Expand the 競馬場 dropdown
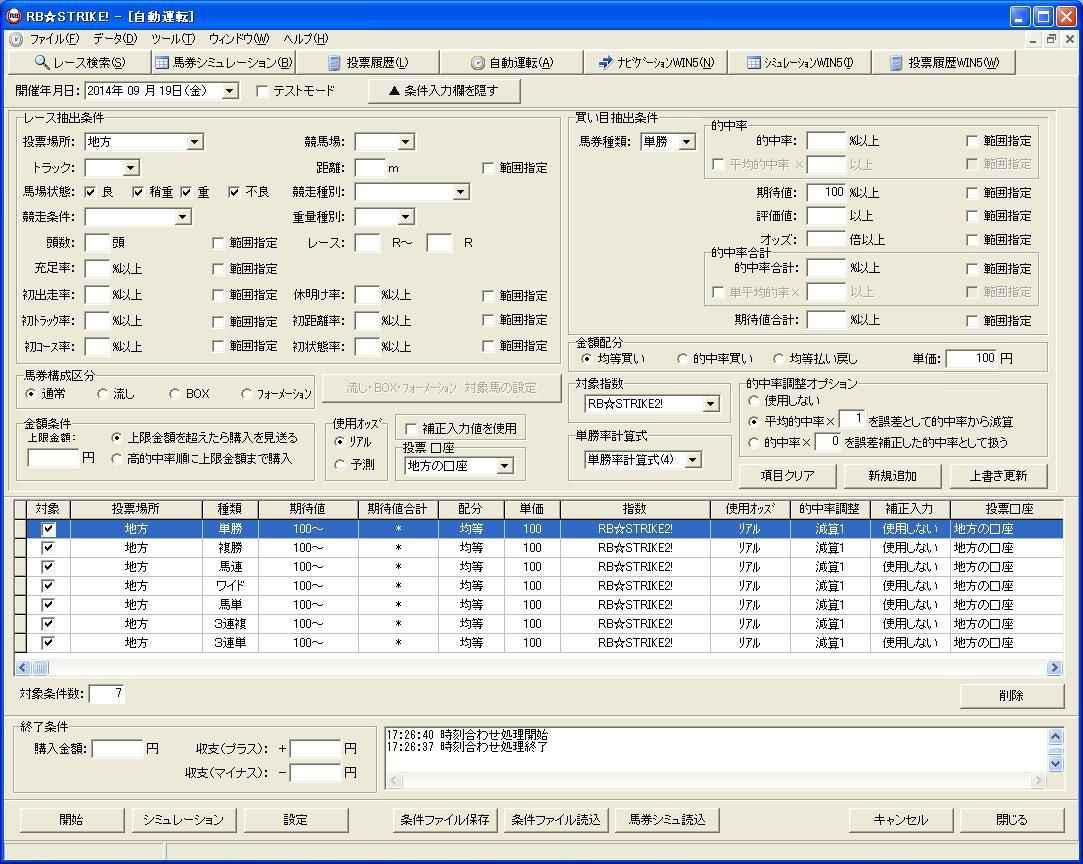Screen dimensions: 1083x864 point(406,142)
